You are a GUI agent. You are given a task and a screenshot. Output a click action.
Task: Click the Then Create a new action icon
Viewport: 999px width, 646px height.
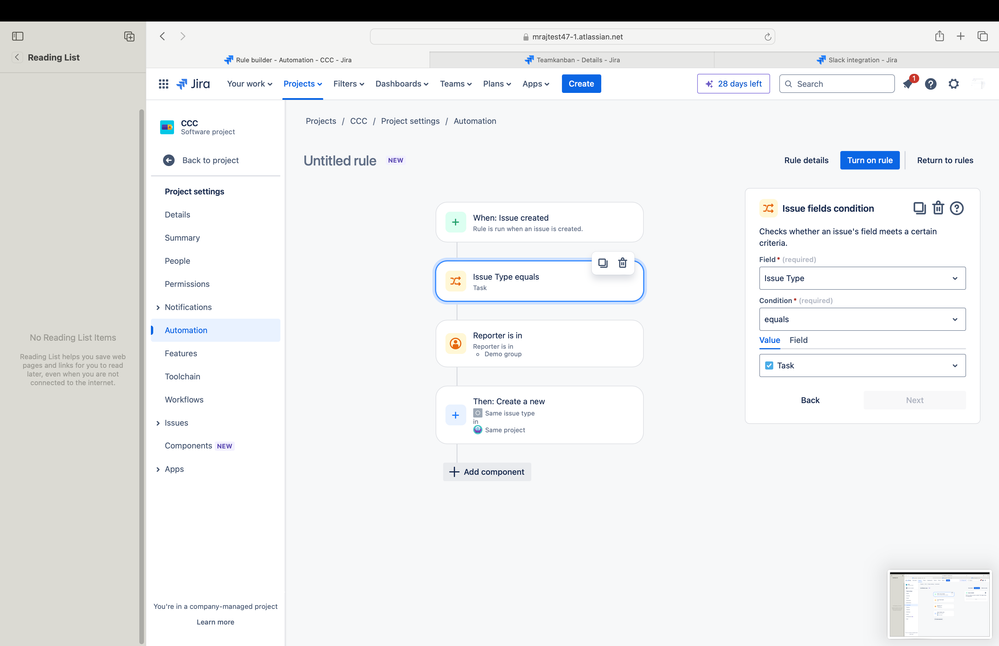pyautogui.click(x=456, y=415)
